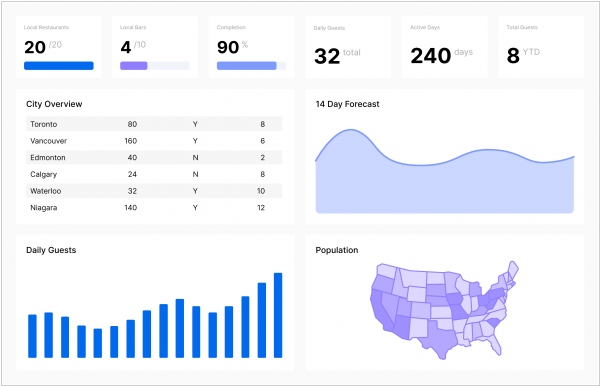Click the Completion 90% progress bar

pos(251,66)
